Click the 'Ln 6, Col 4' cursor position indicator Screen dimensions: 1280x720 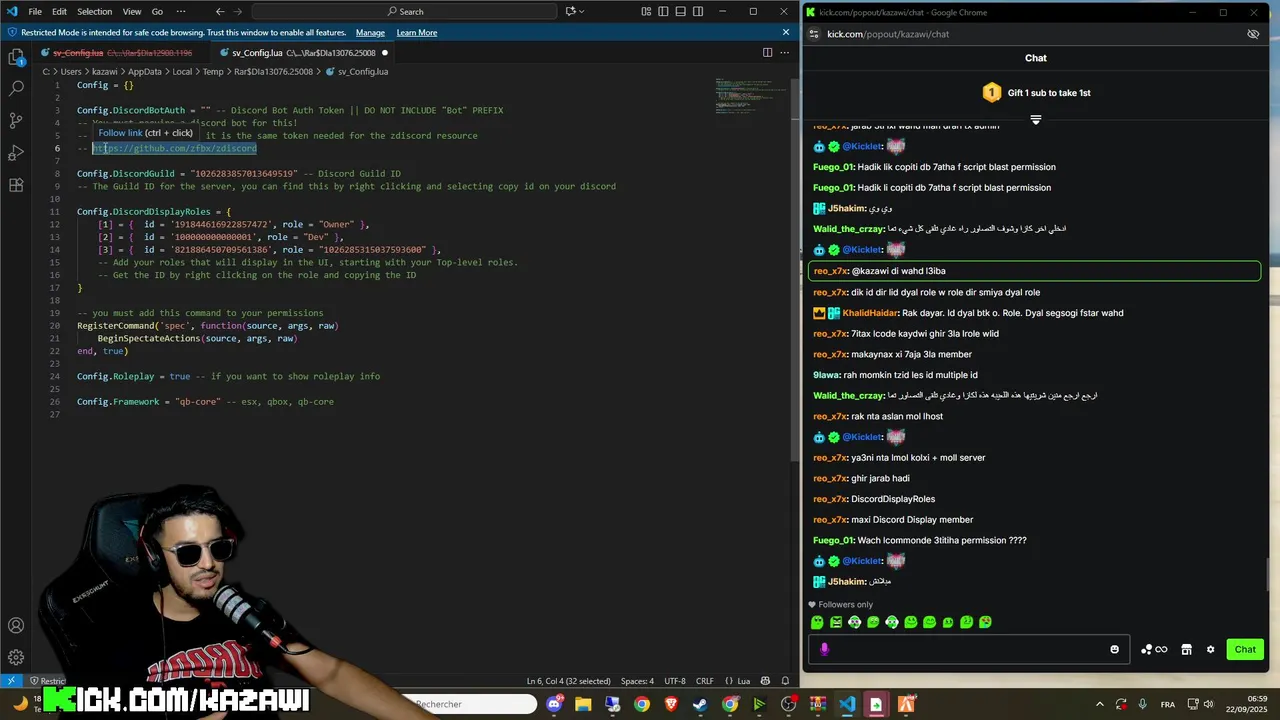[569, 681]
